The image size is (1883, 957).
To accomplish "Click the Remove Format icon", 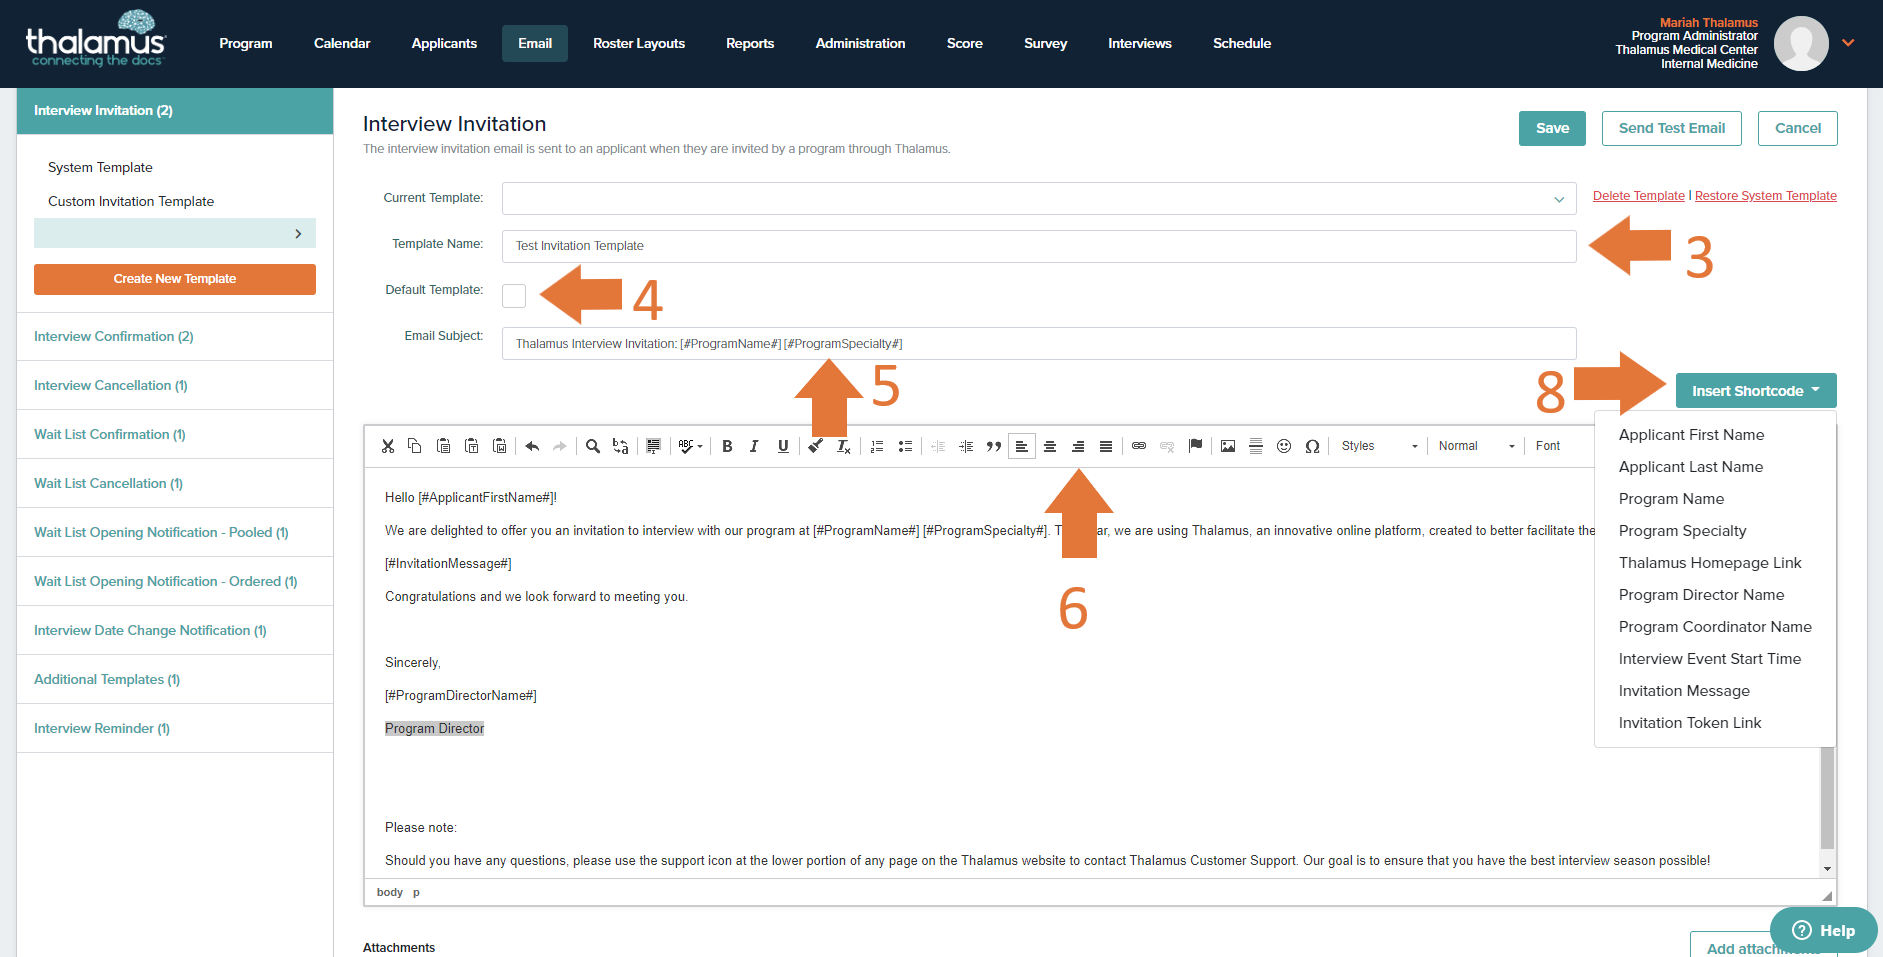I will point(843,446).
